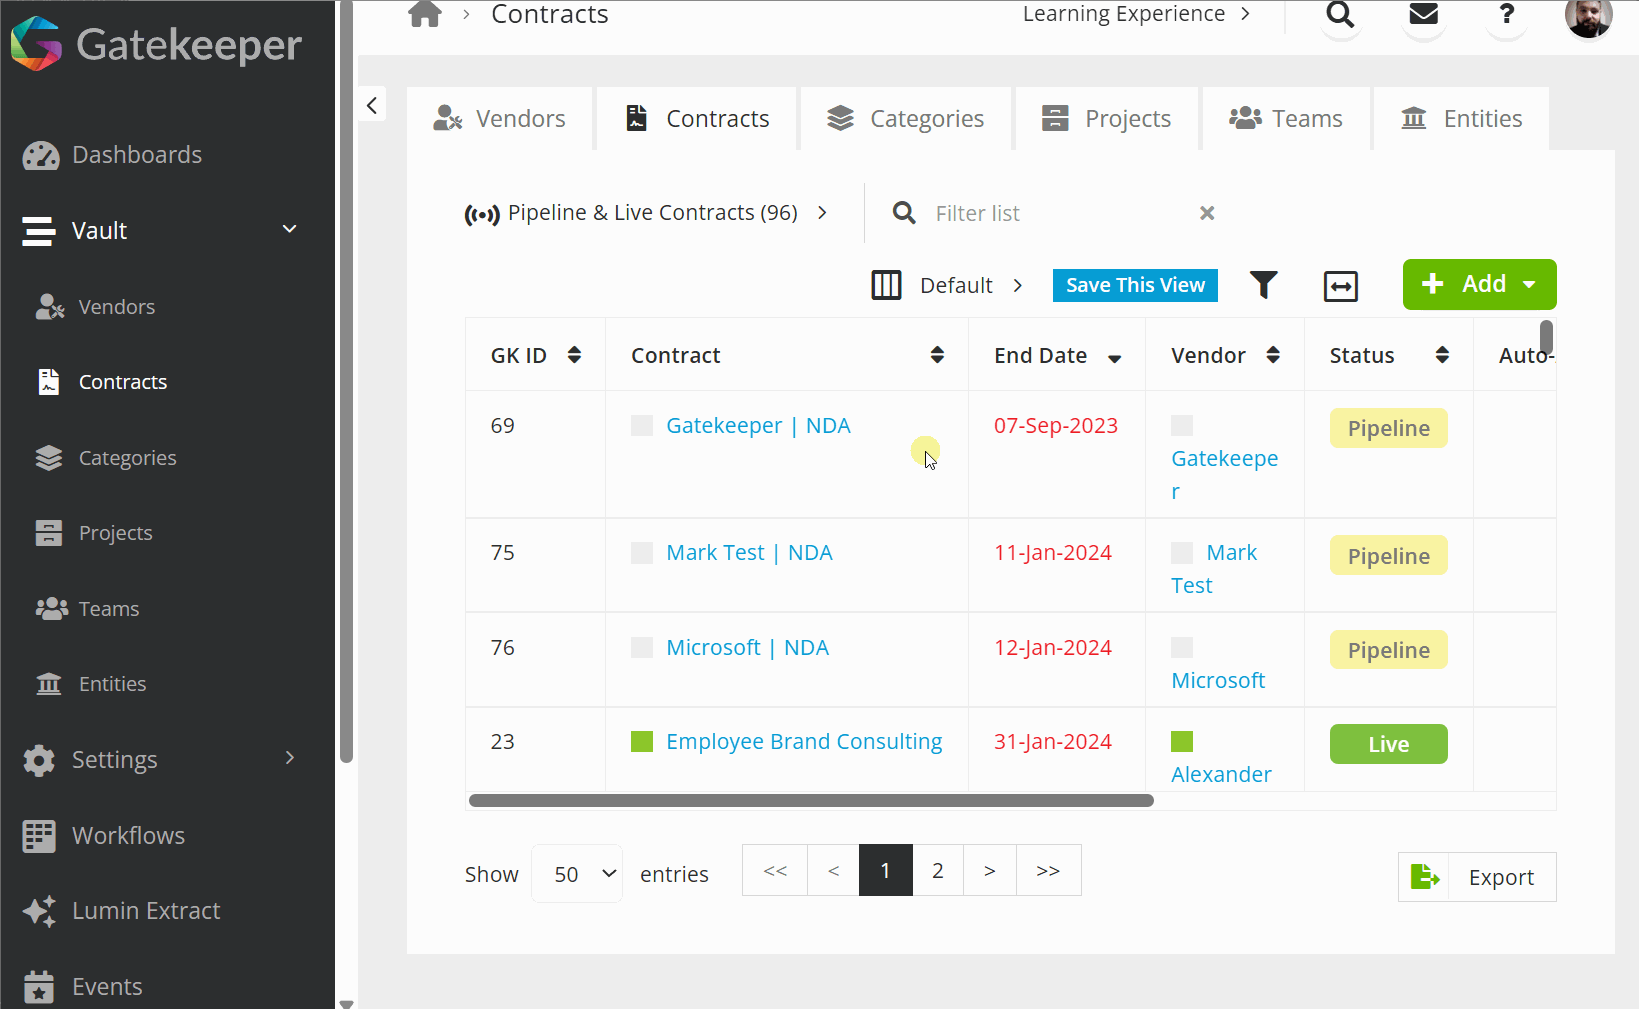Image resolution: width=1639 pixels, height=1009 pixels.
Task: Sort by End Date column arrow
Action: coord(1114,358)
